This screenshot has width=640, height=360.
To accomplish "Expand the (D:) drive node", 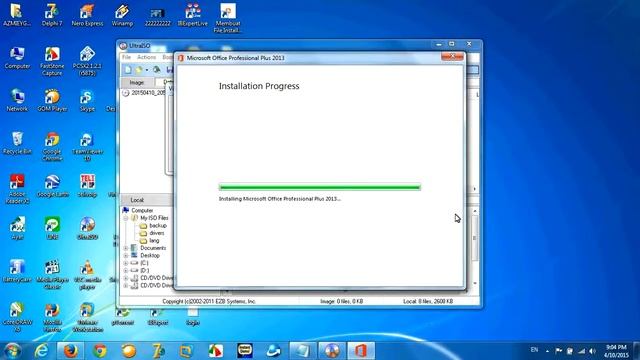I will tap(126, 271).
